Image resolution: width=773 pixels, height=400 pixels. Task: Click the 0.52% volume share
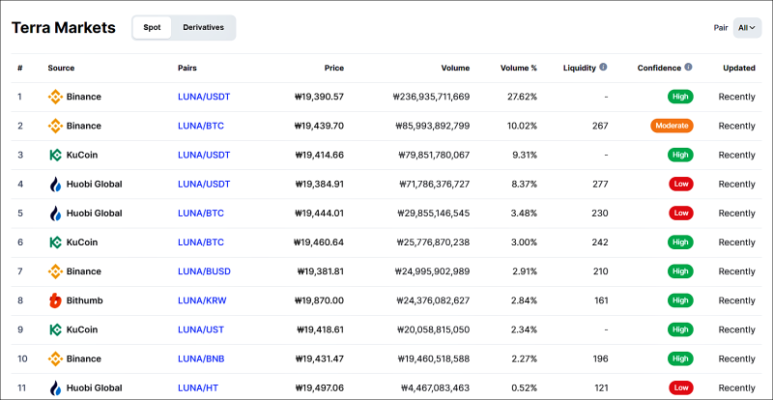pos(524,388)
